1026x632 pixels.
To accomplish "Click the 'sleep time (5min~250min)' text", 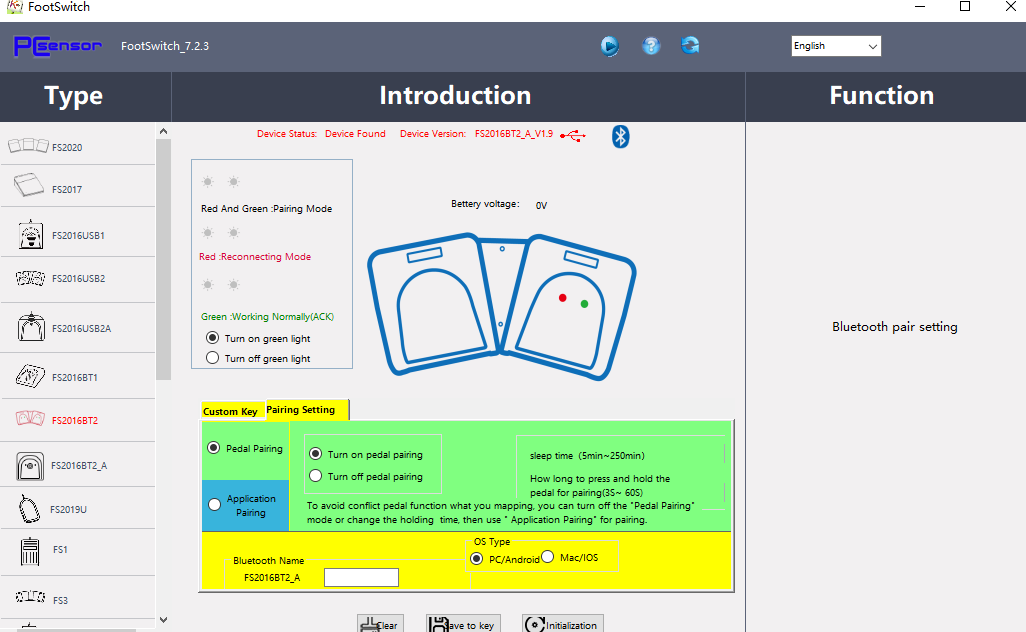I will 587,455.
